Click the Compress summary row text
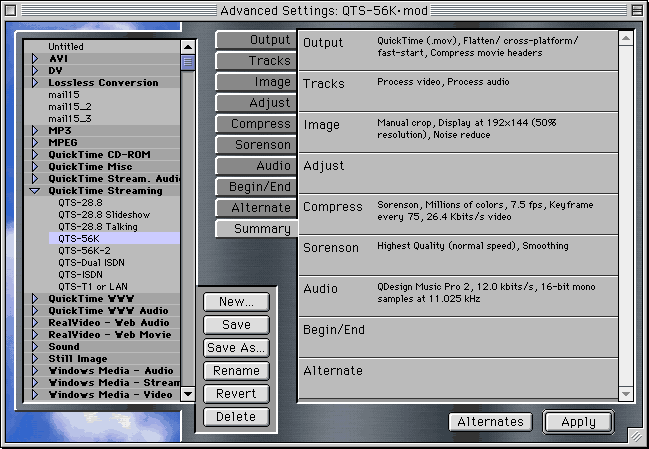 (x=485, y=211)
